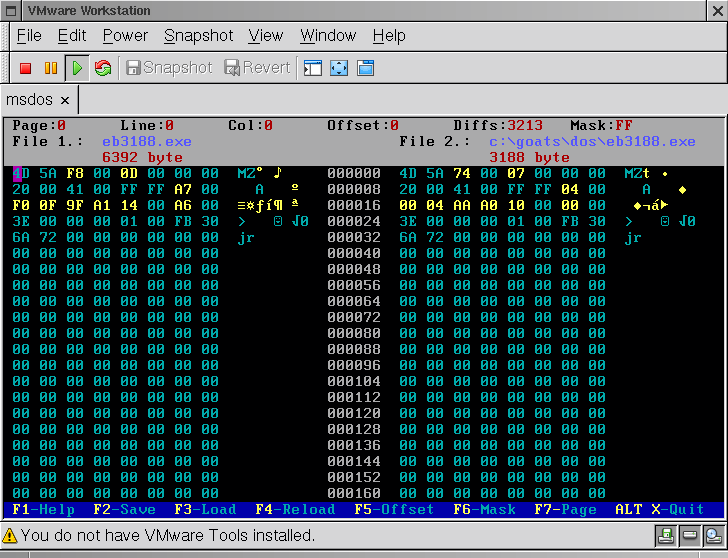Viewport: 728px width, 558px height.
Task: Click the yellow 9F byte in File 1
Action: click(x=75, y=206)
